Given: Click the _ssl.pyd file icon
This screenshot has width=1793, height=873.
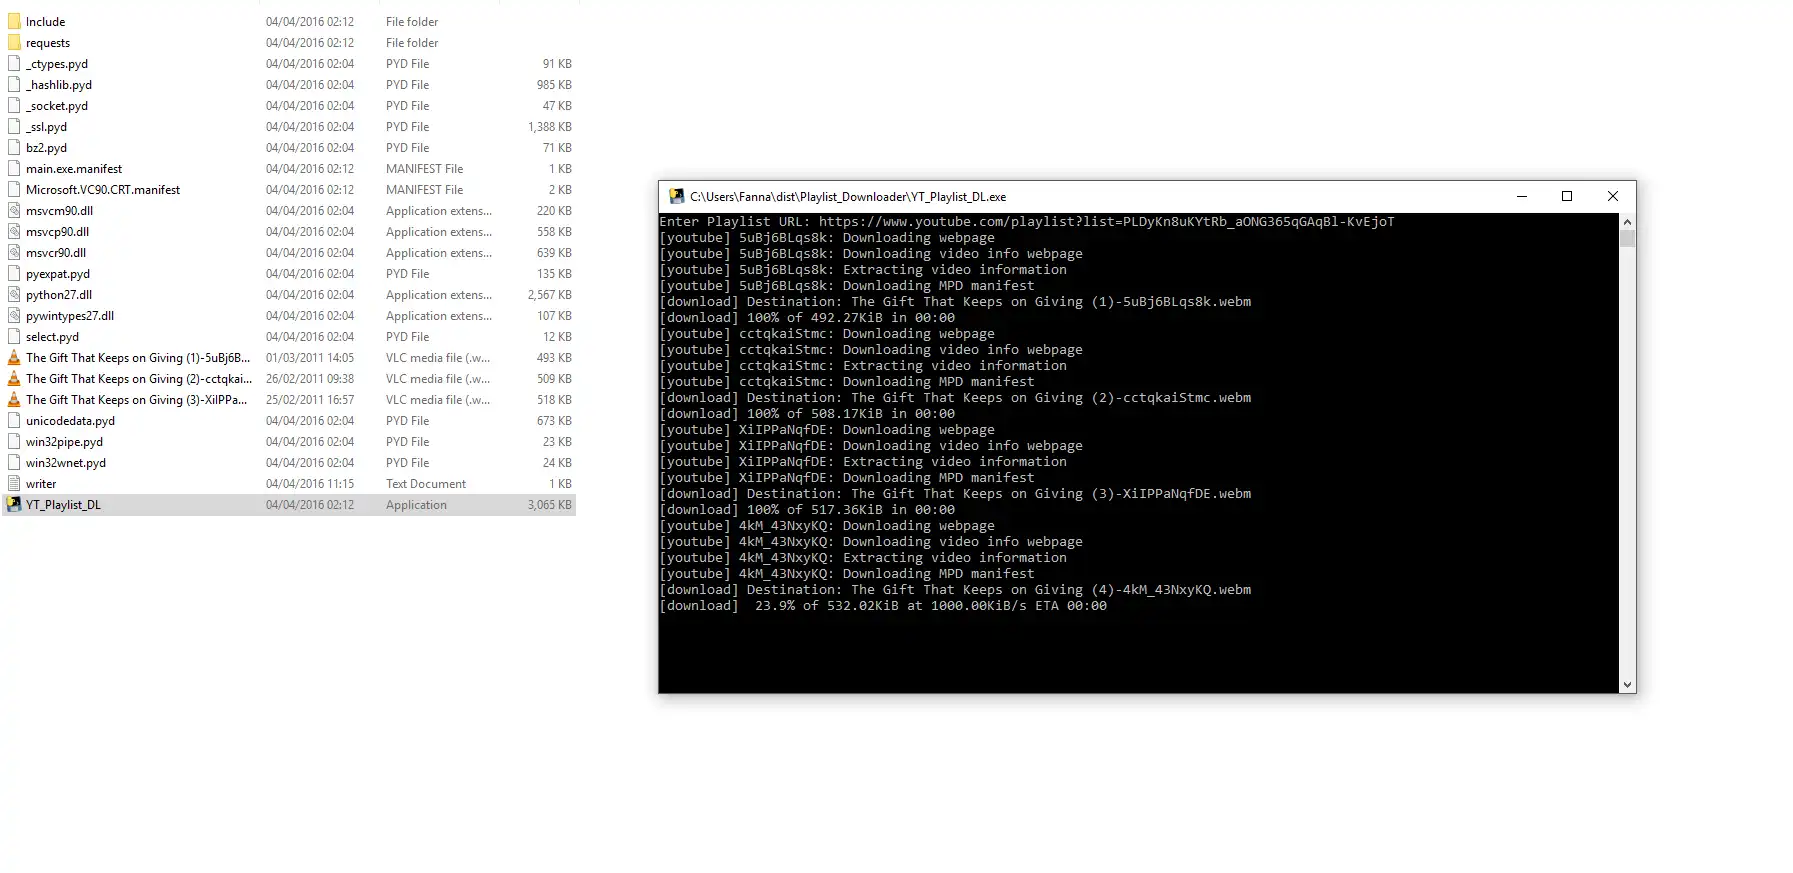Looking at the screenshot, I should (x=14, y=126).
